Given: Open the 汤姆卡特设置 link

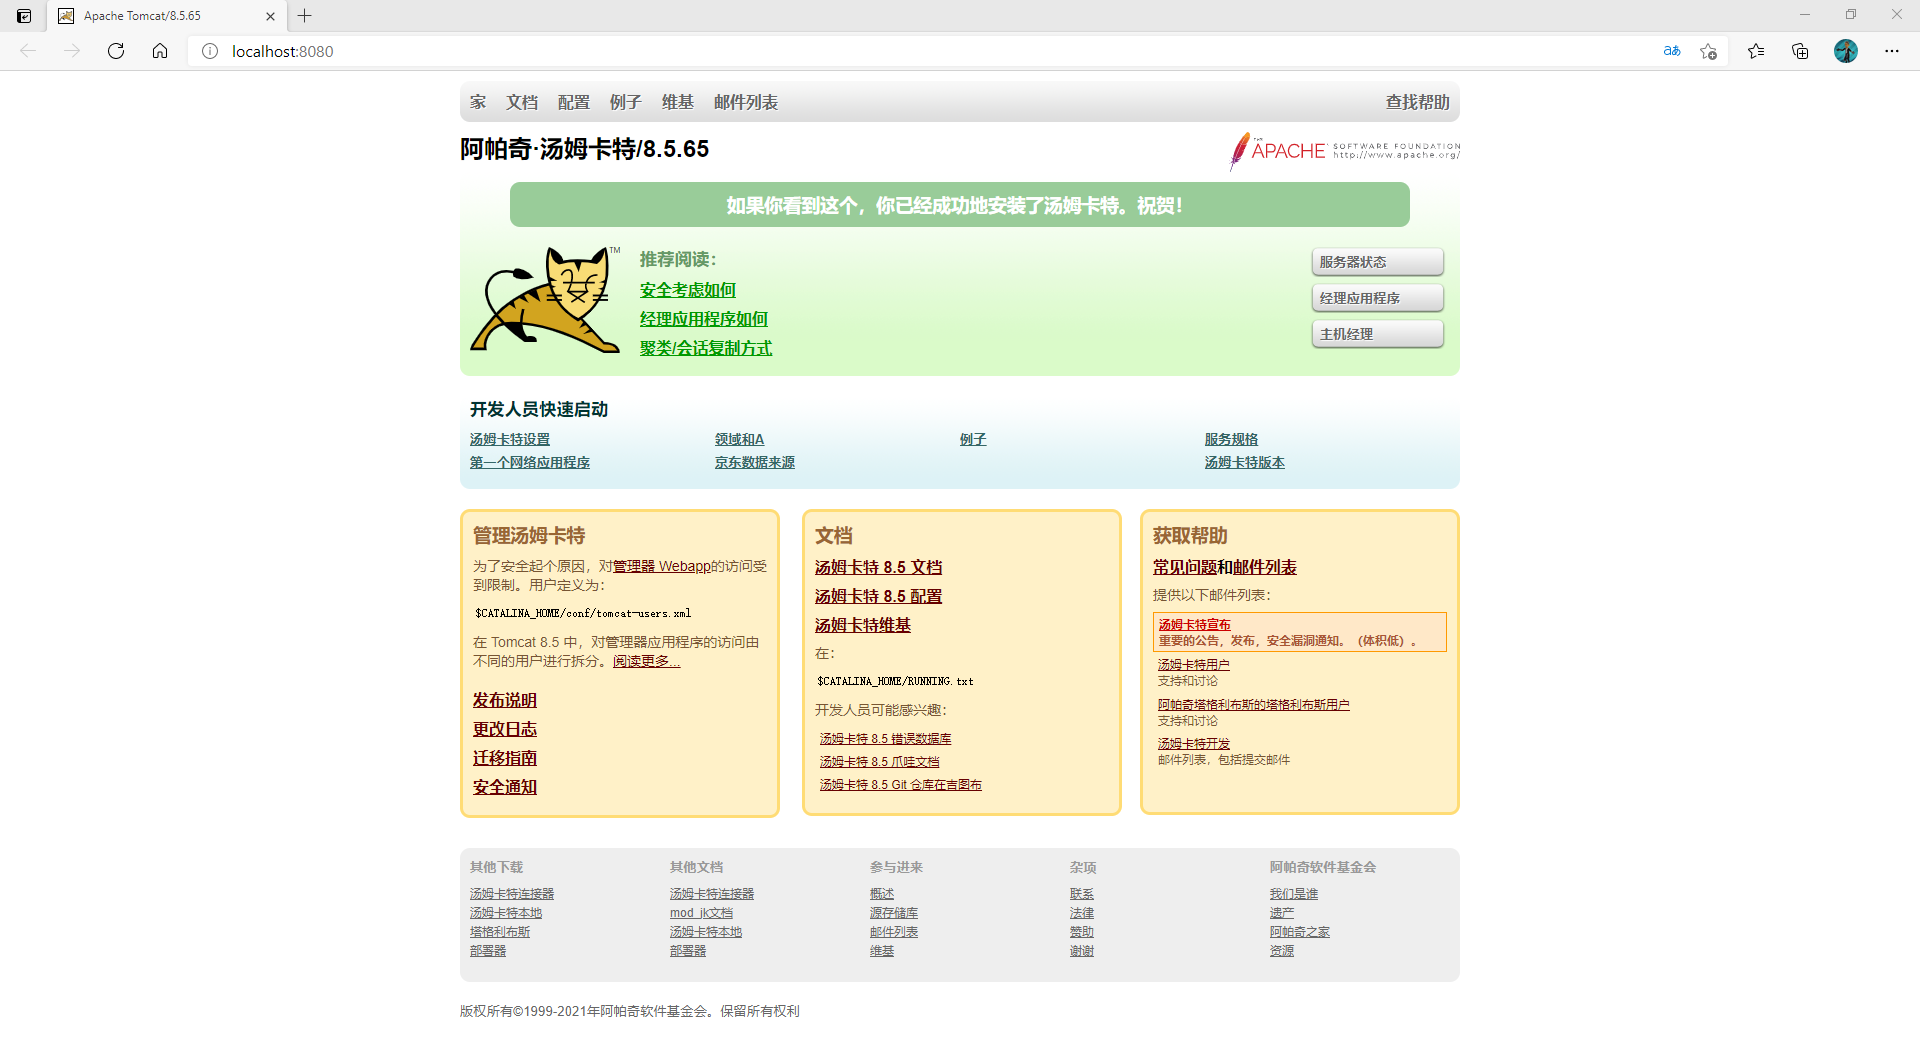Looking at the screenshot, I should point(510,440).
